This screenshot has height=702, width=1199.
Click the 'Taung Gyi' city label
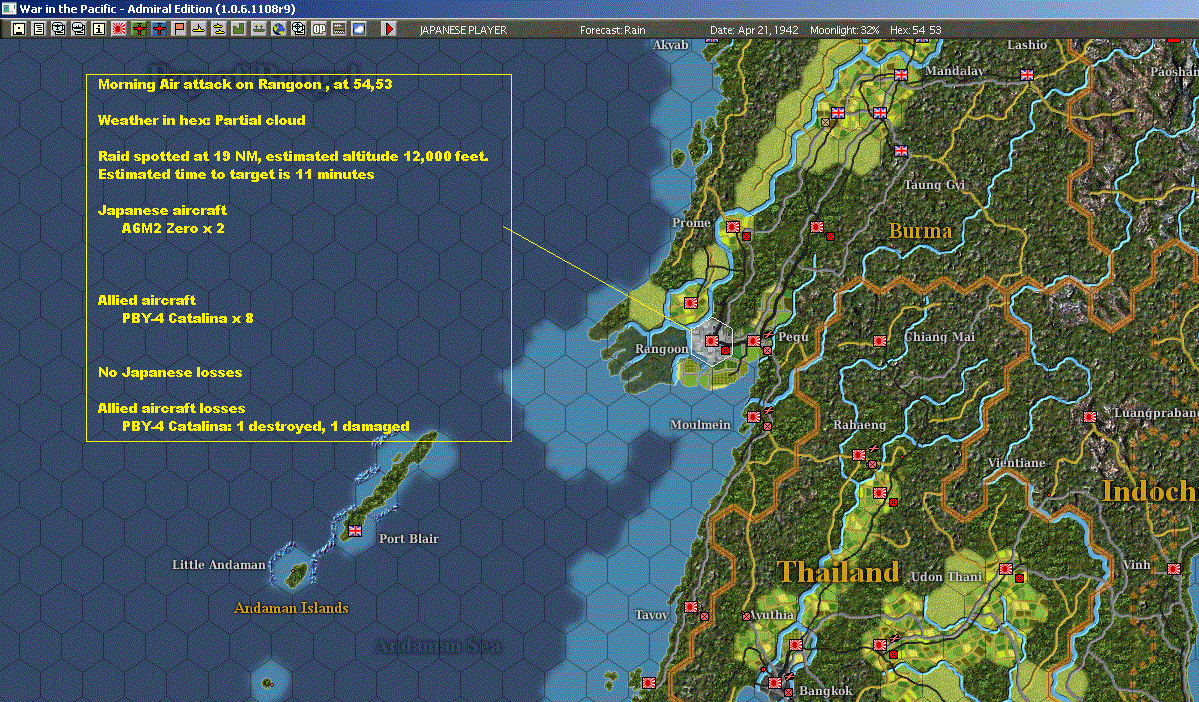coord(934,185)
